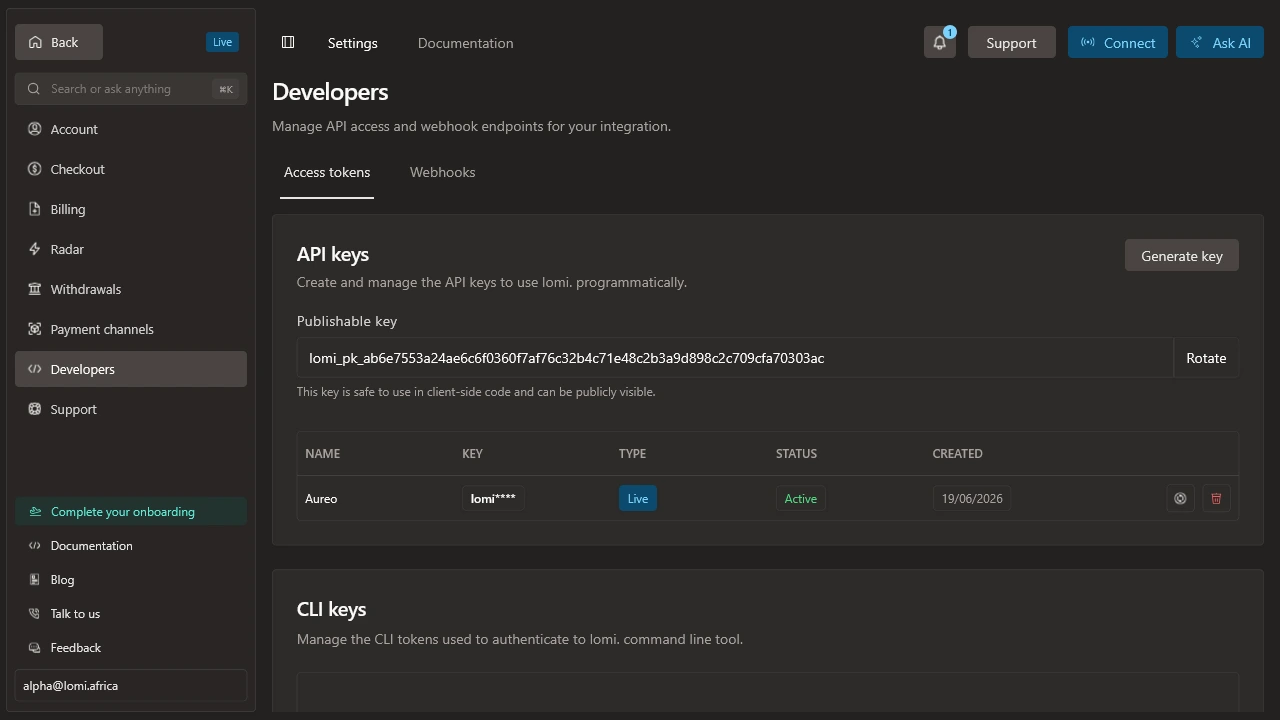Click the Active status badge
The width and height of the screenshot is (1280, 720).
click(800, 498)
